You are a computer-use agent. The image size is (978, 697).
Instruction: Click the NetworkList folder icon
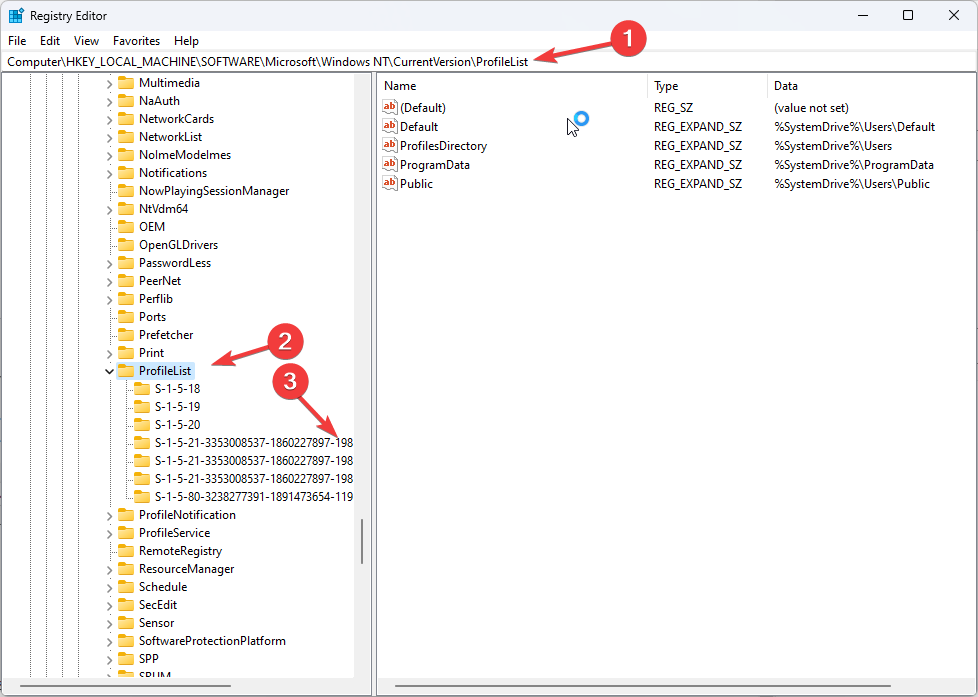tap(126, 137)
